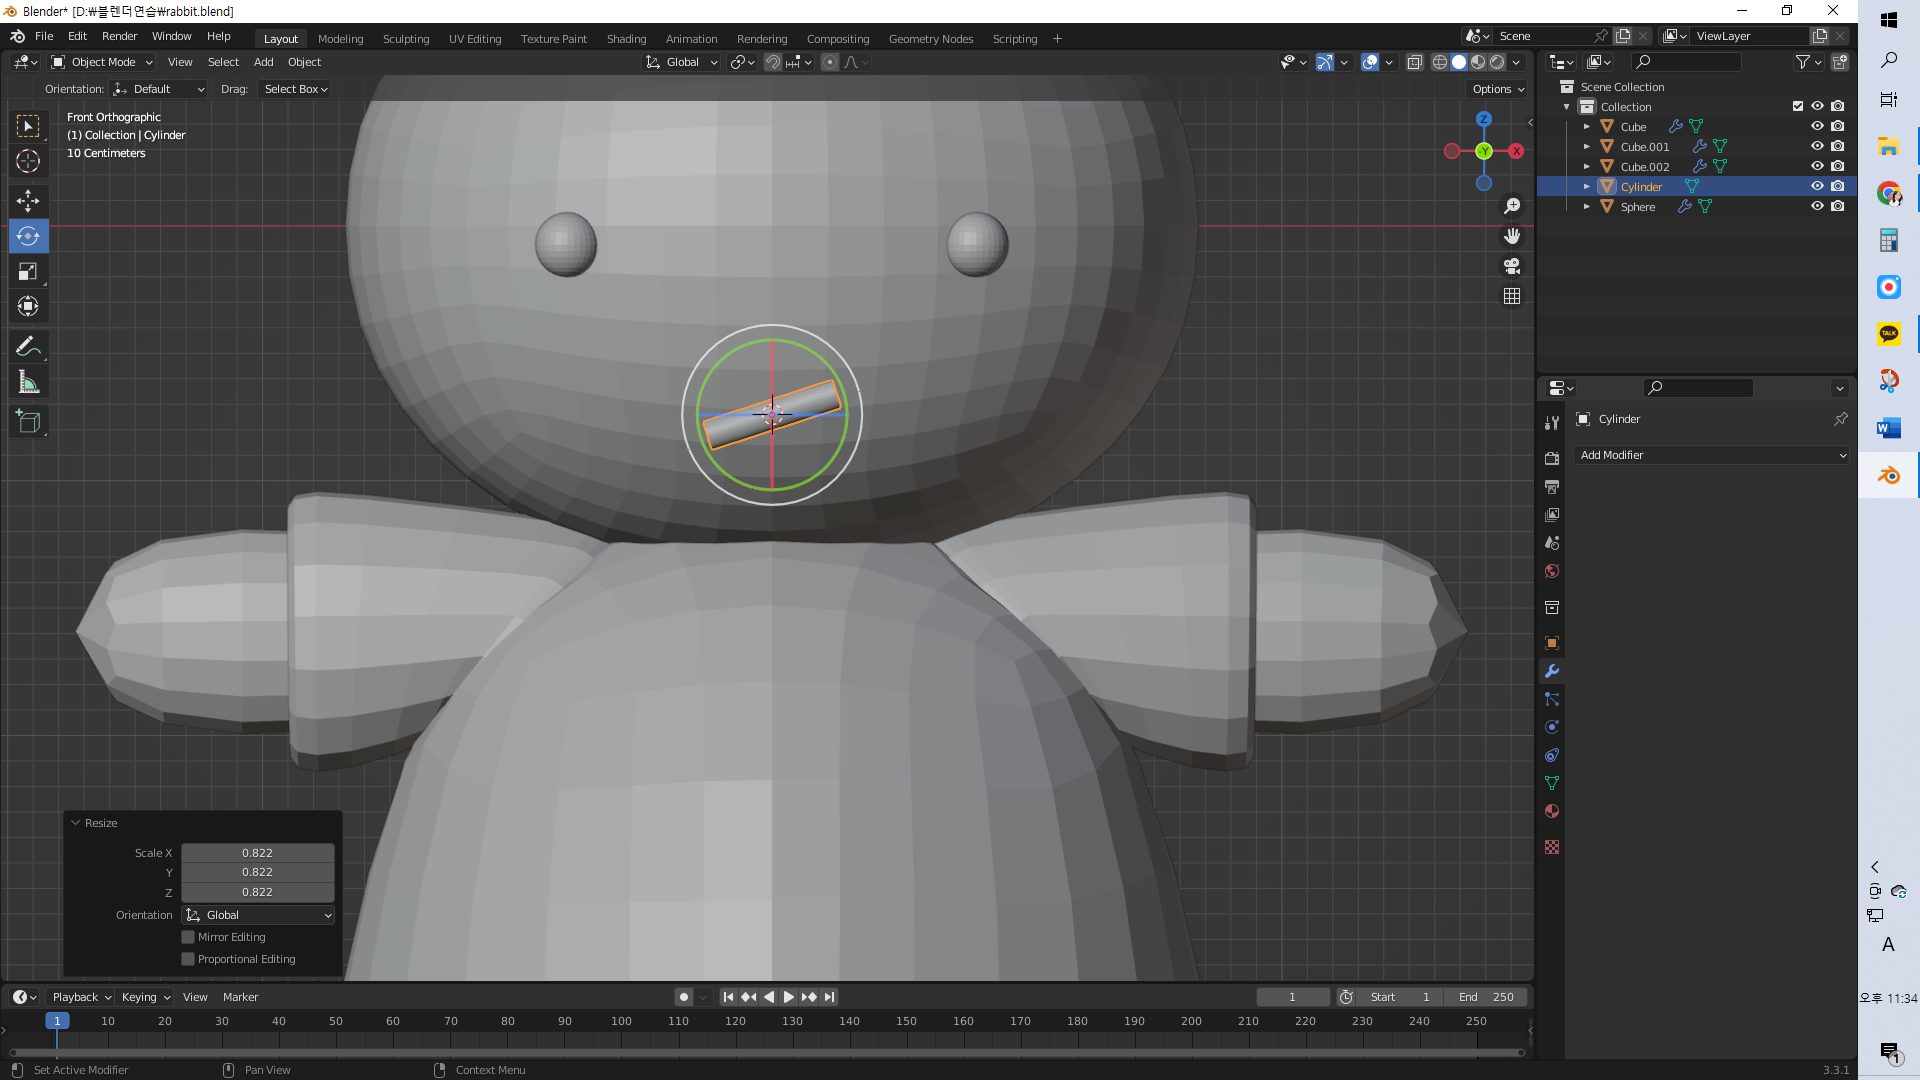Switch to the Shading workspace tab
This screenshot has width=1920, height=1080.
(626, 39)
